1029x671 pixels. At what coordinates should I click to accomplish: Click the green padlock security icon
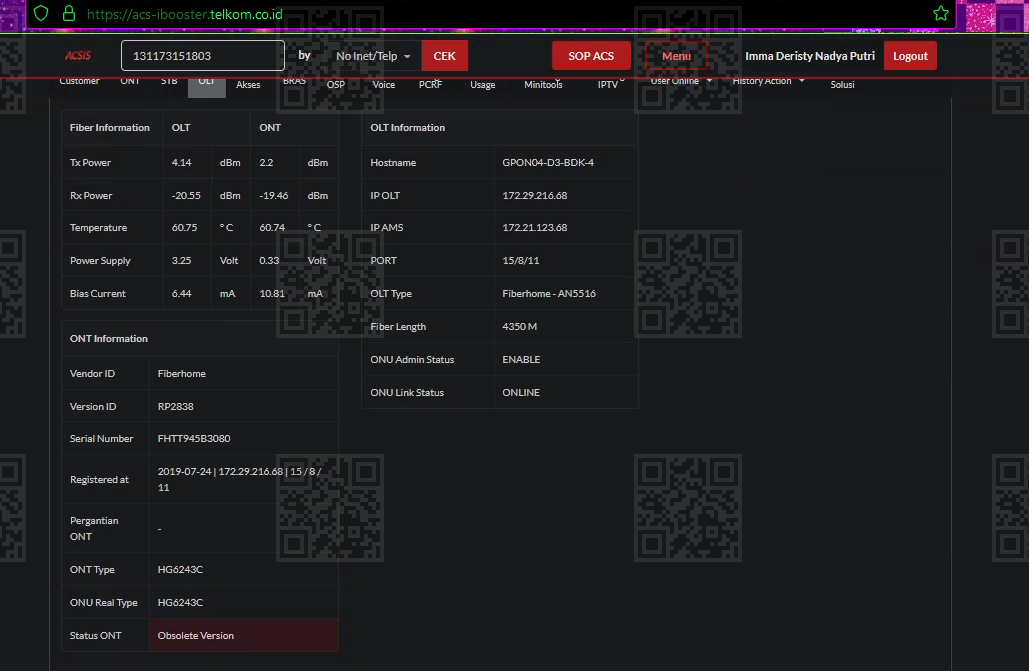coord(68,14)
